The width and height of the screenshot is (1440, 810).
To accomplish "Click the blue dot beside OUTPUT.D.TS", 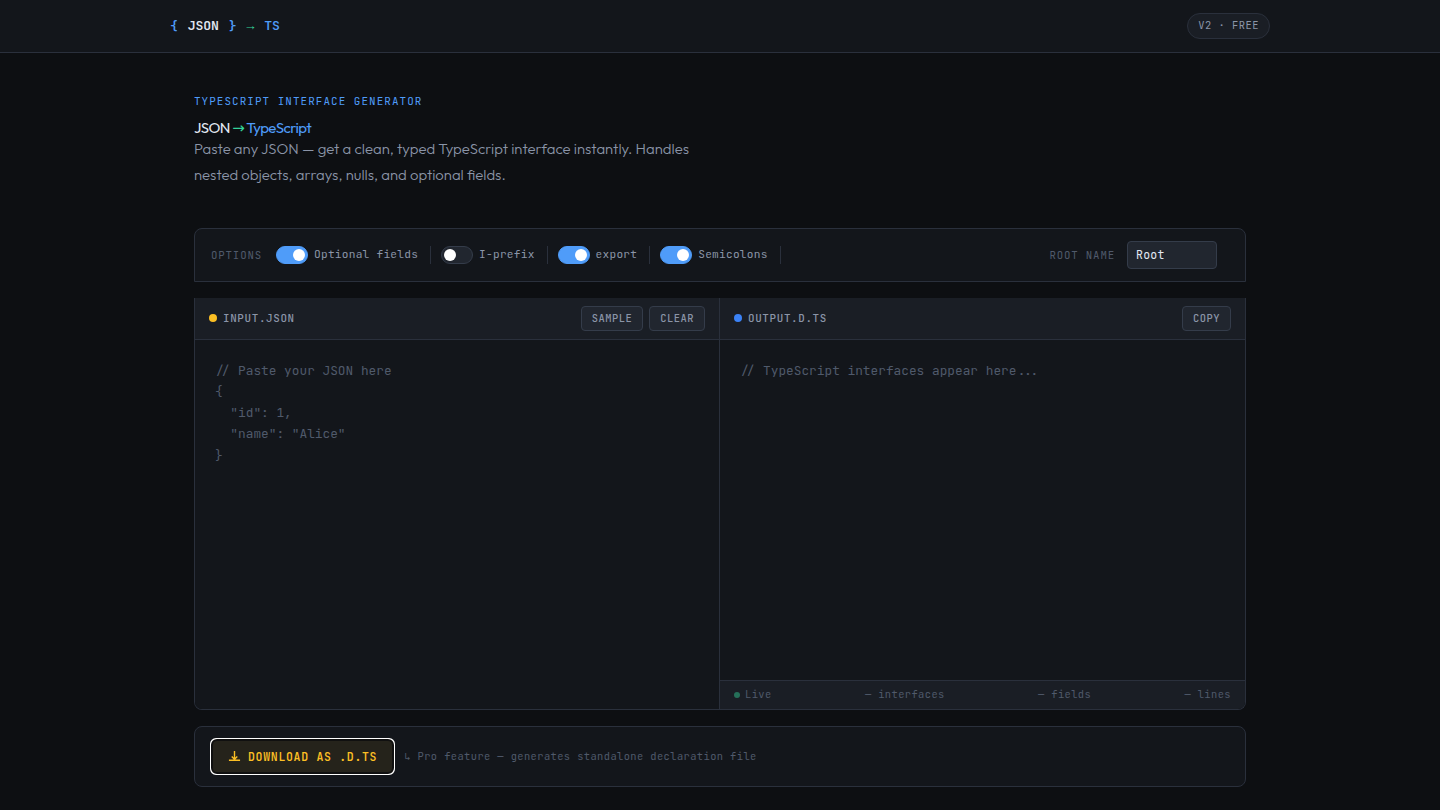I will pos(738,317).
